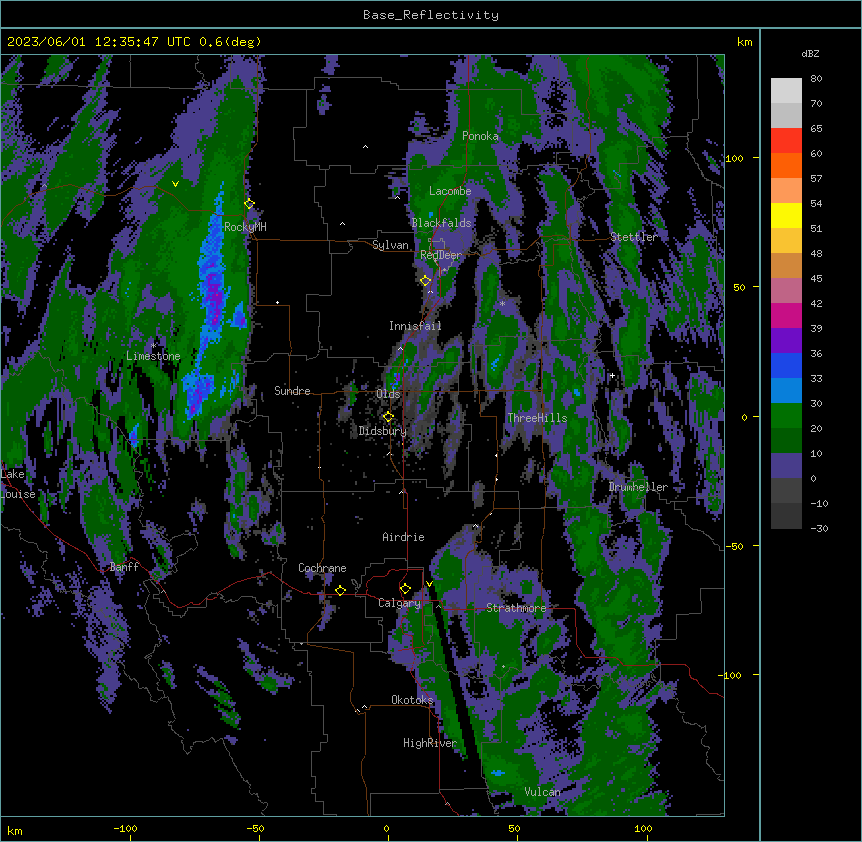Click the Banff label
The width and height of the screenshot is (862, 842).
[124, 567]
